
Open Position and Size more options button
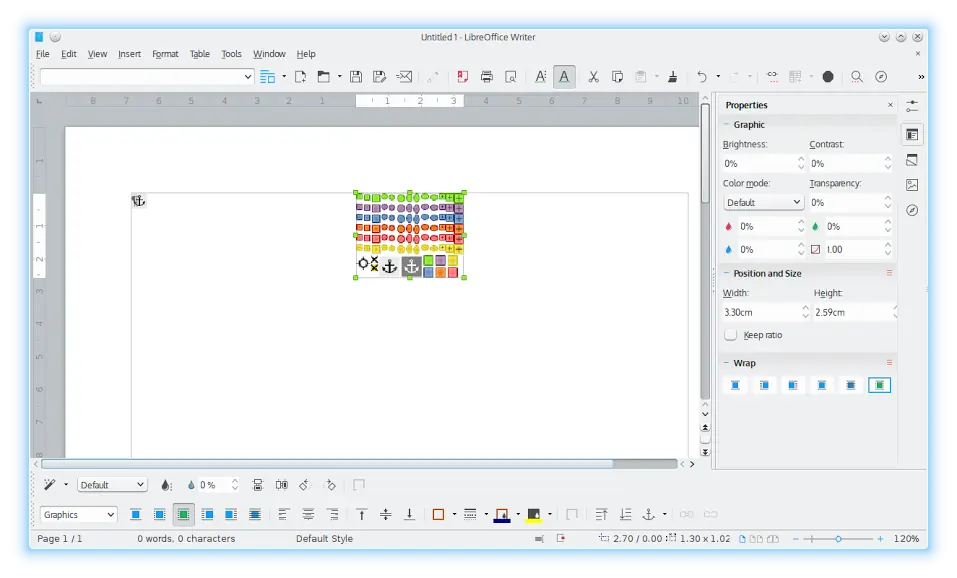point(889,273)
